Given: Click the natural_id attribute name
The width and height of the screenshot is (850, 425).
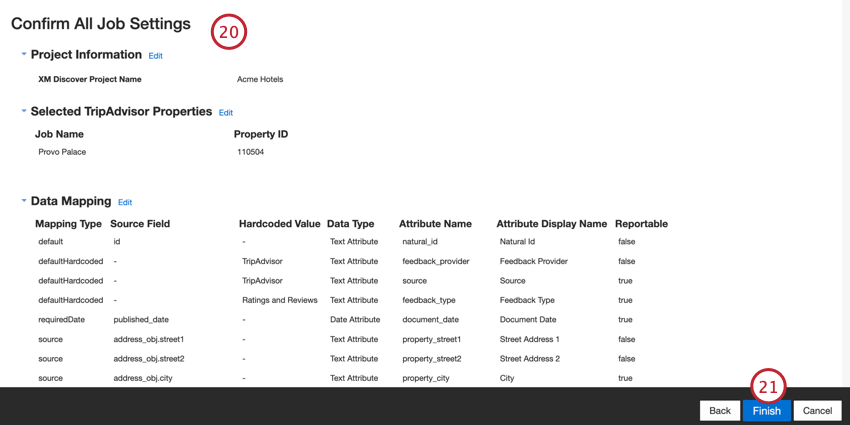Looking at the screenshot, I should (420, 242).
